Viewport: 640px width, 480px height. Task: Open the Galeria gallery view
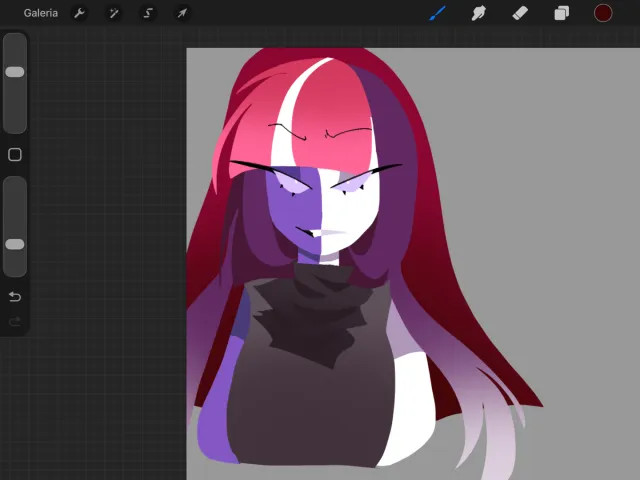[41, 13]
